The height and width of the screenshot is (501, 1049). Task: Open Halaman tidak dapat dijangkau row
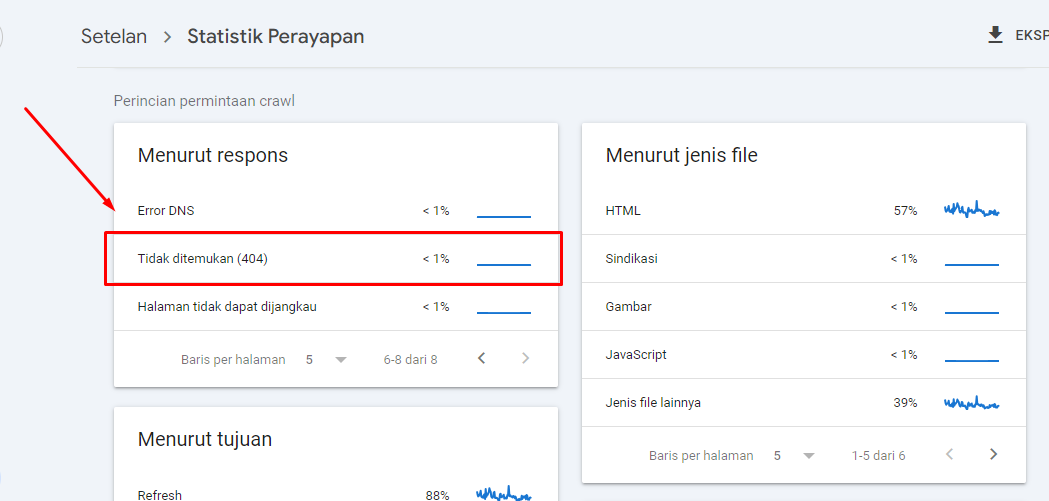point(336,306)
